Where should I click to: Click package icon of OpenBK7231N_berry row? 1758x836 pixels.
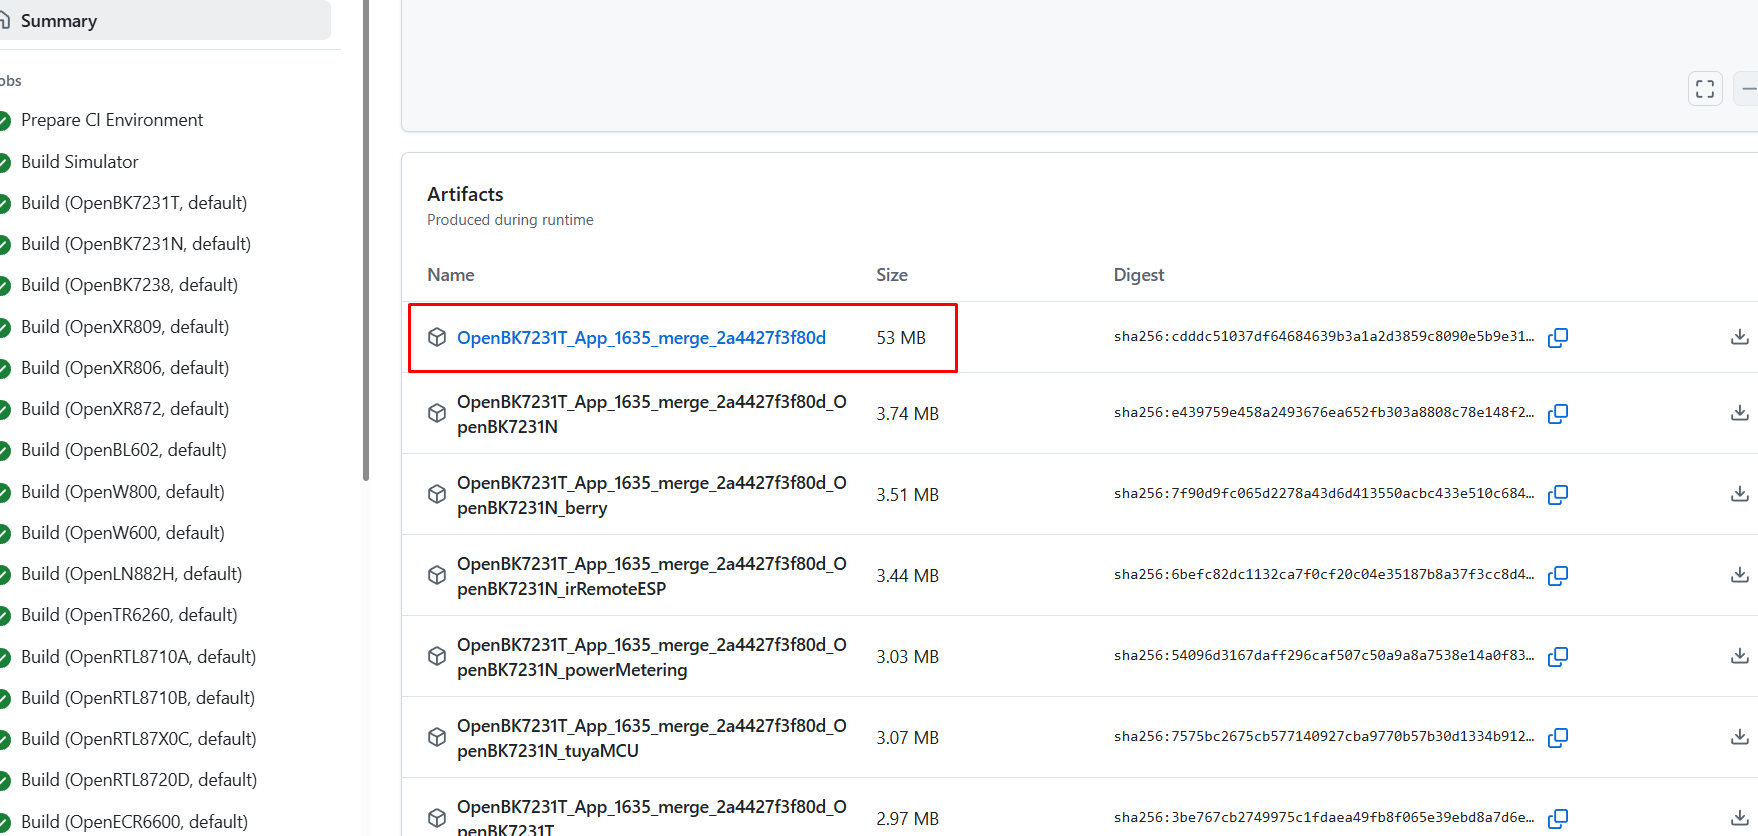437,494
